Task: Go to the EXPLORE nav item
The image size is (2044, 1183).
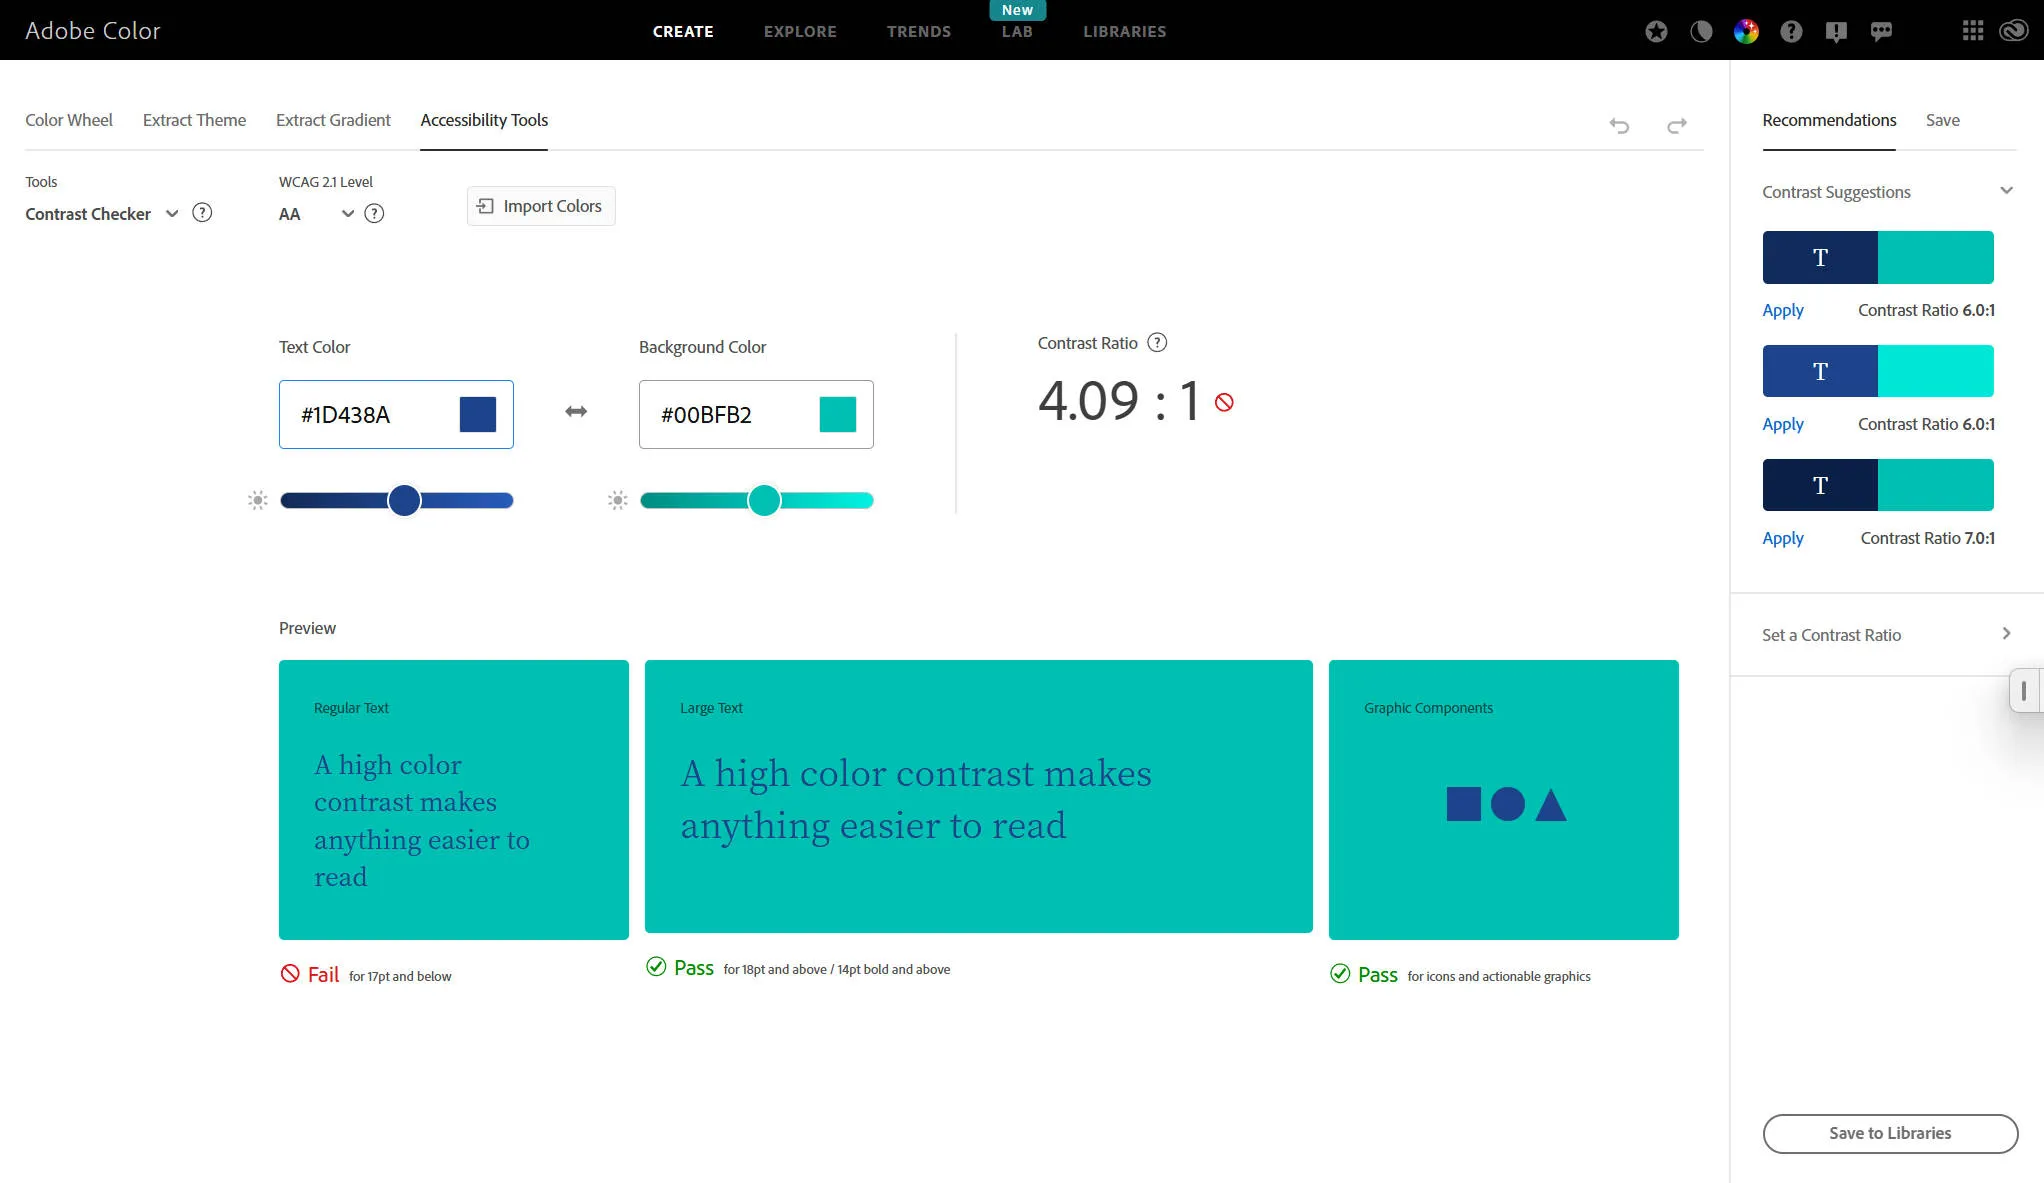Action: click(x=800, y=32)
